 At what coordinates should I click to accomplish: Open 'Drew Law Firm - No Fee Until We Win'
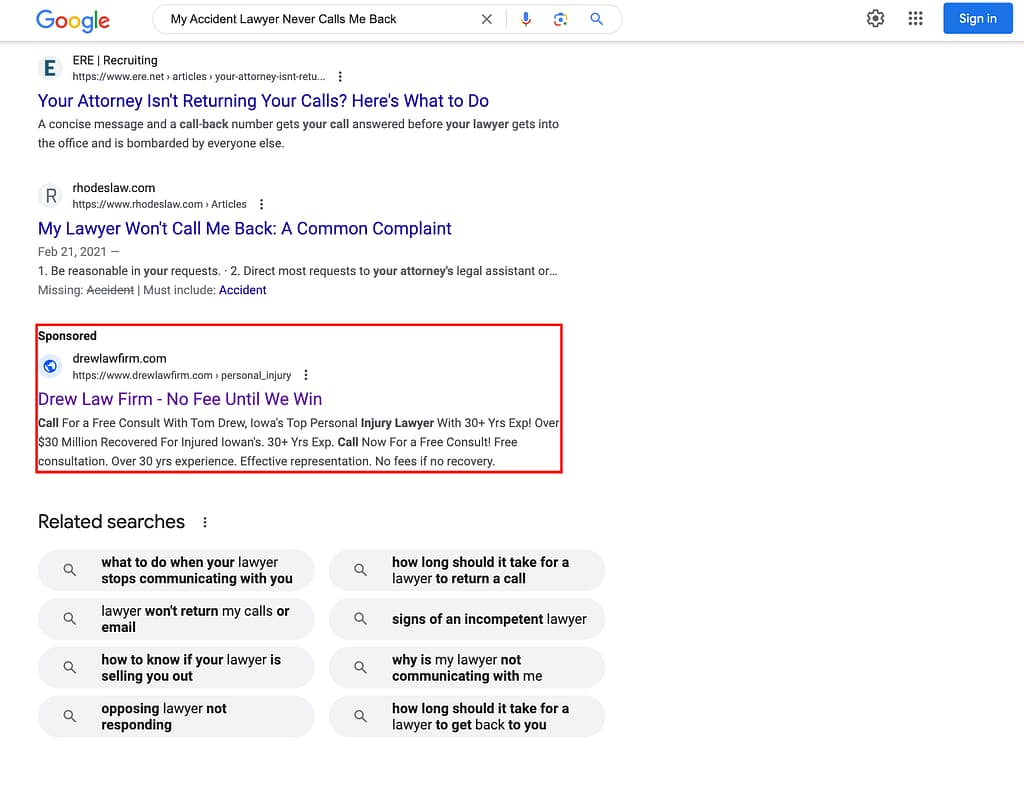click(180, 399)
